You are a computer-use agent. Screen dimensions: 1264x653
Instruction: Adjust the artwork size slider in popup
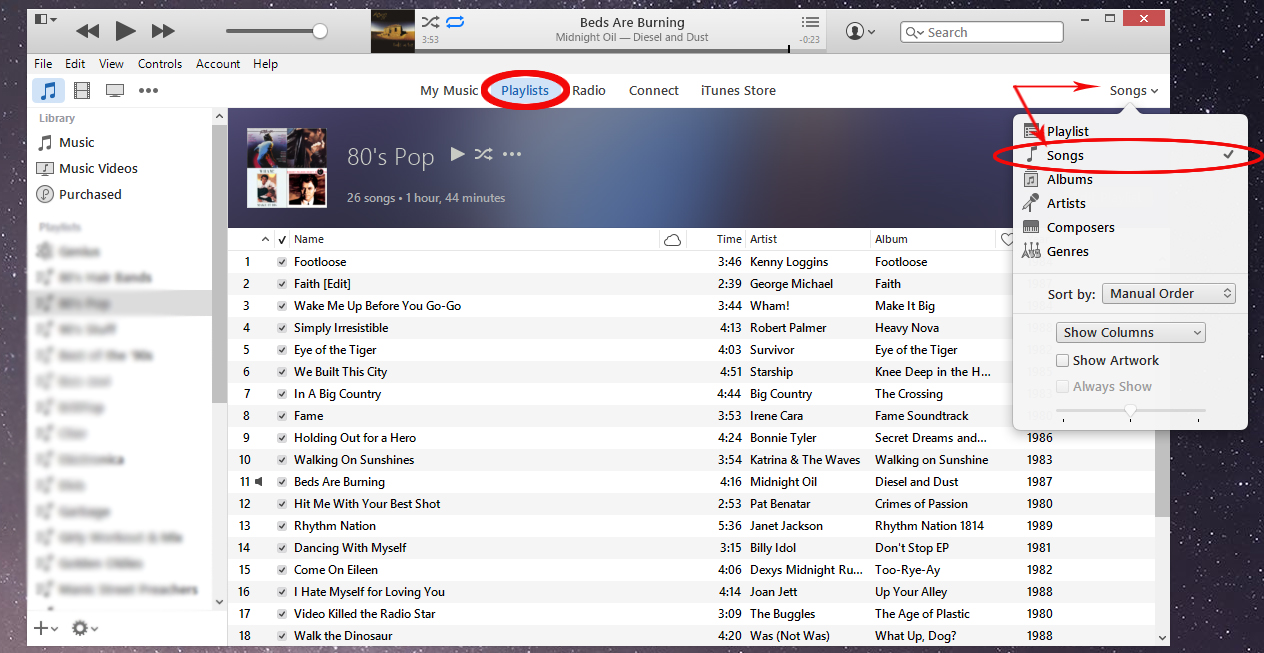1131,410
